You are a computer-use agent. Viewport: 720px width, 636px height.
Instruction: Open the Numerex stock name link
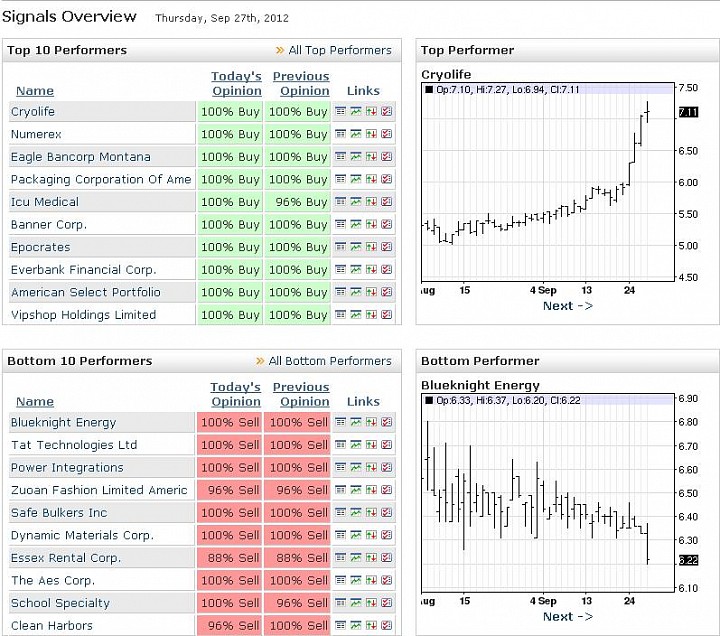pyautogui.click(x=36, y=134)
